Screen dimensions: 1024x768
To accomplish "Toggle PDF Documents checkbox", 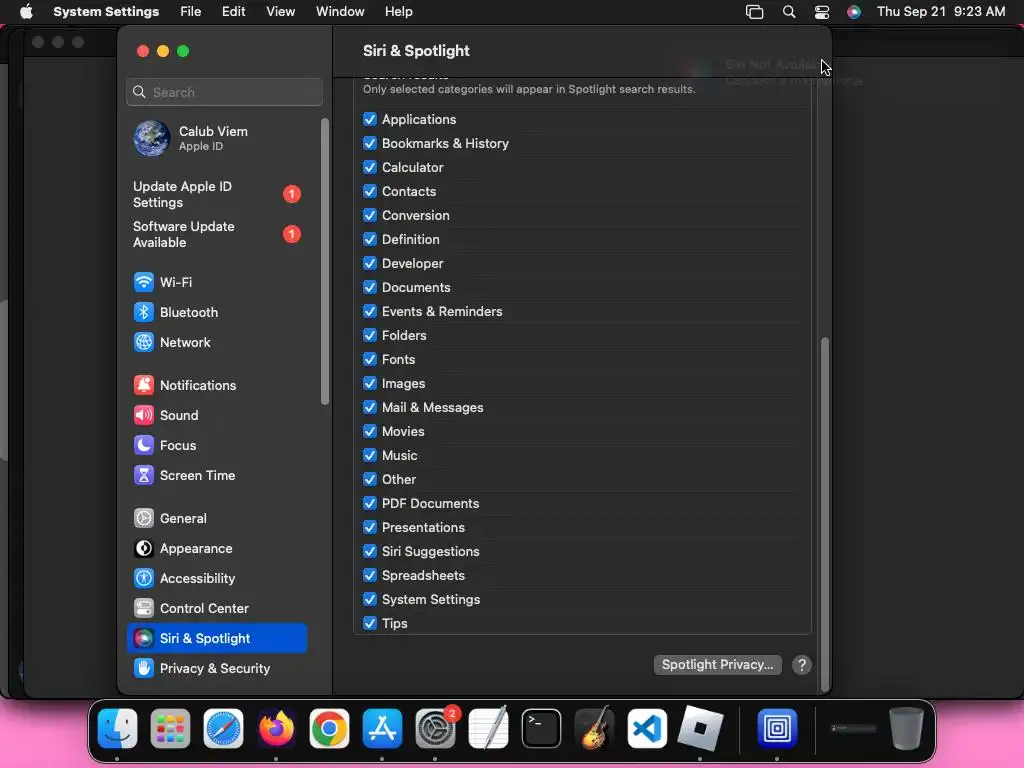I will tap(370, 504).
